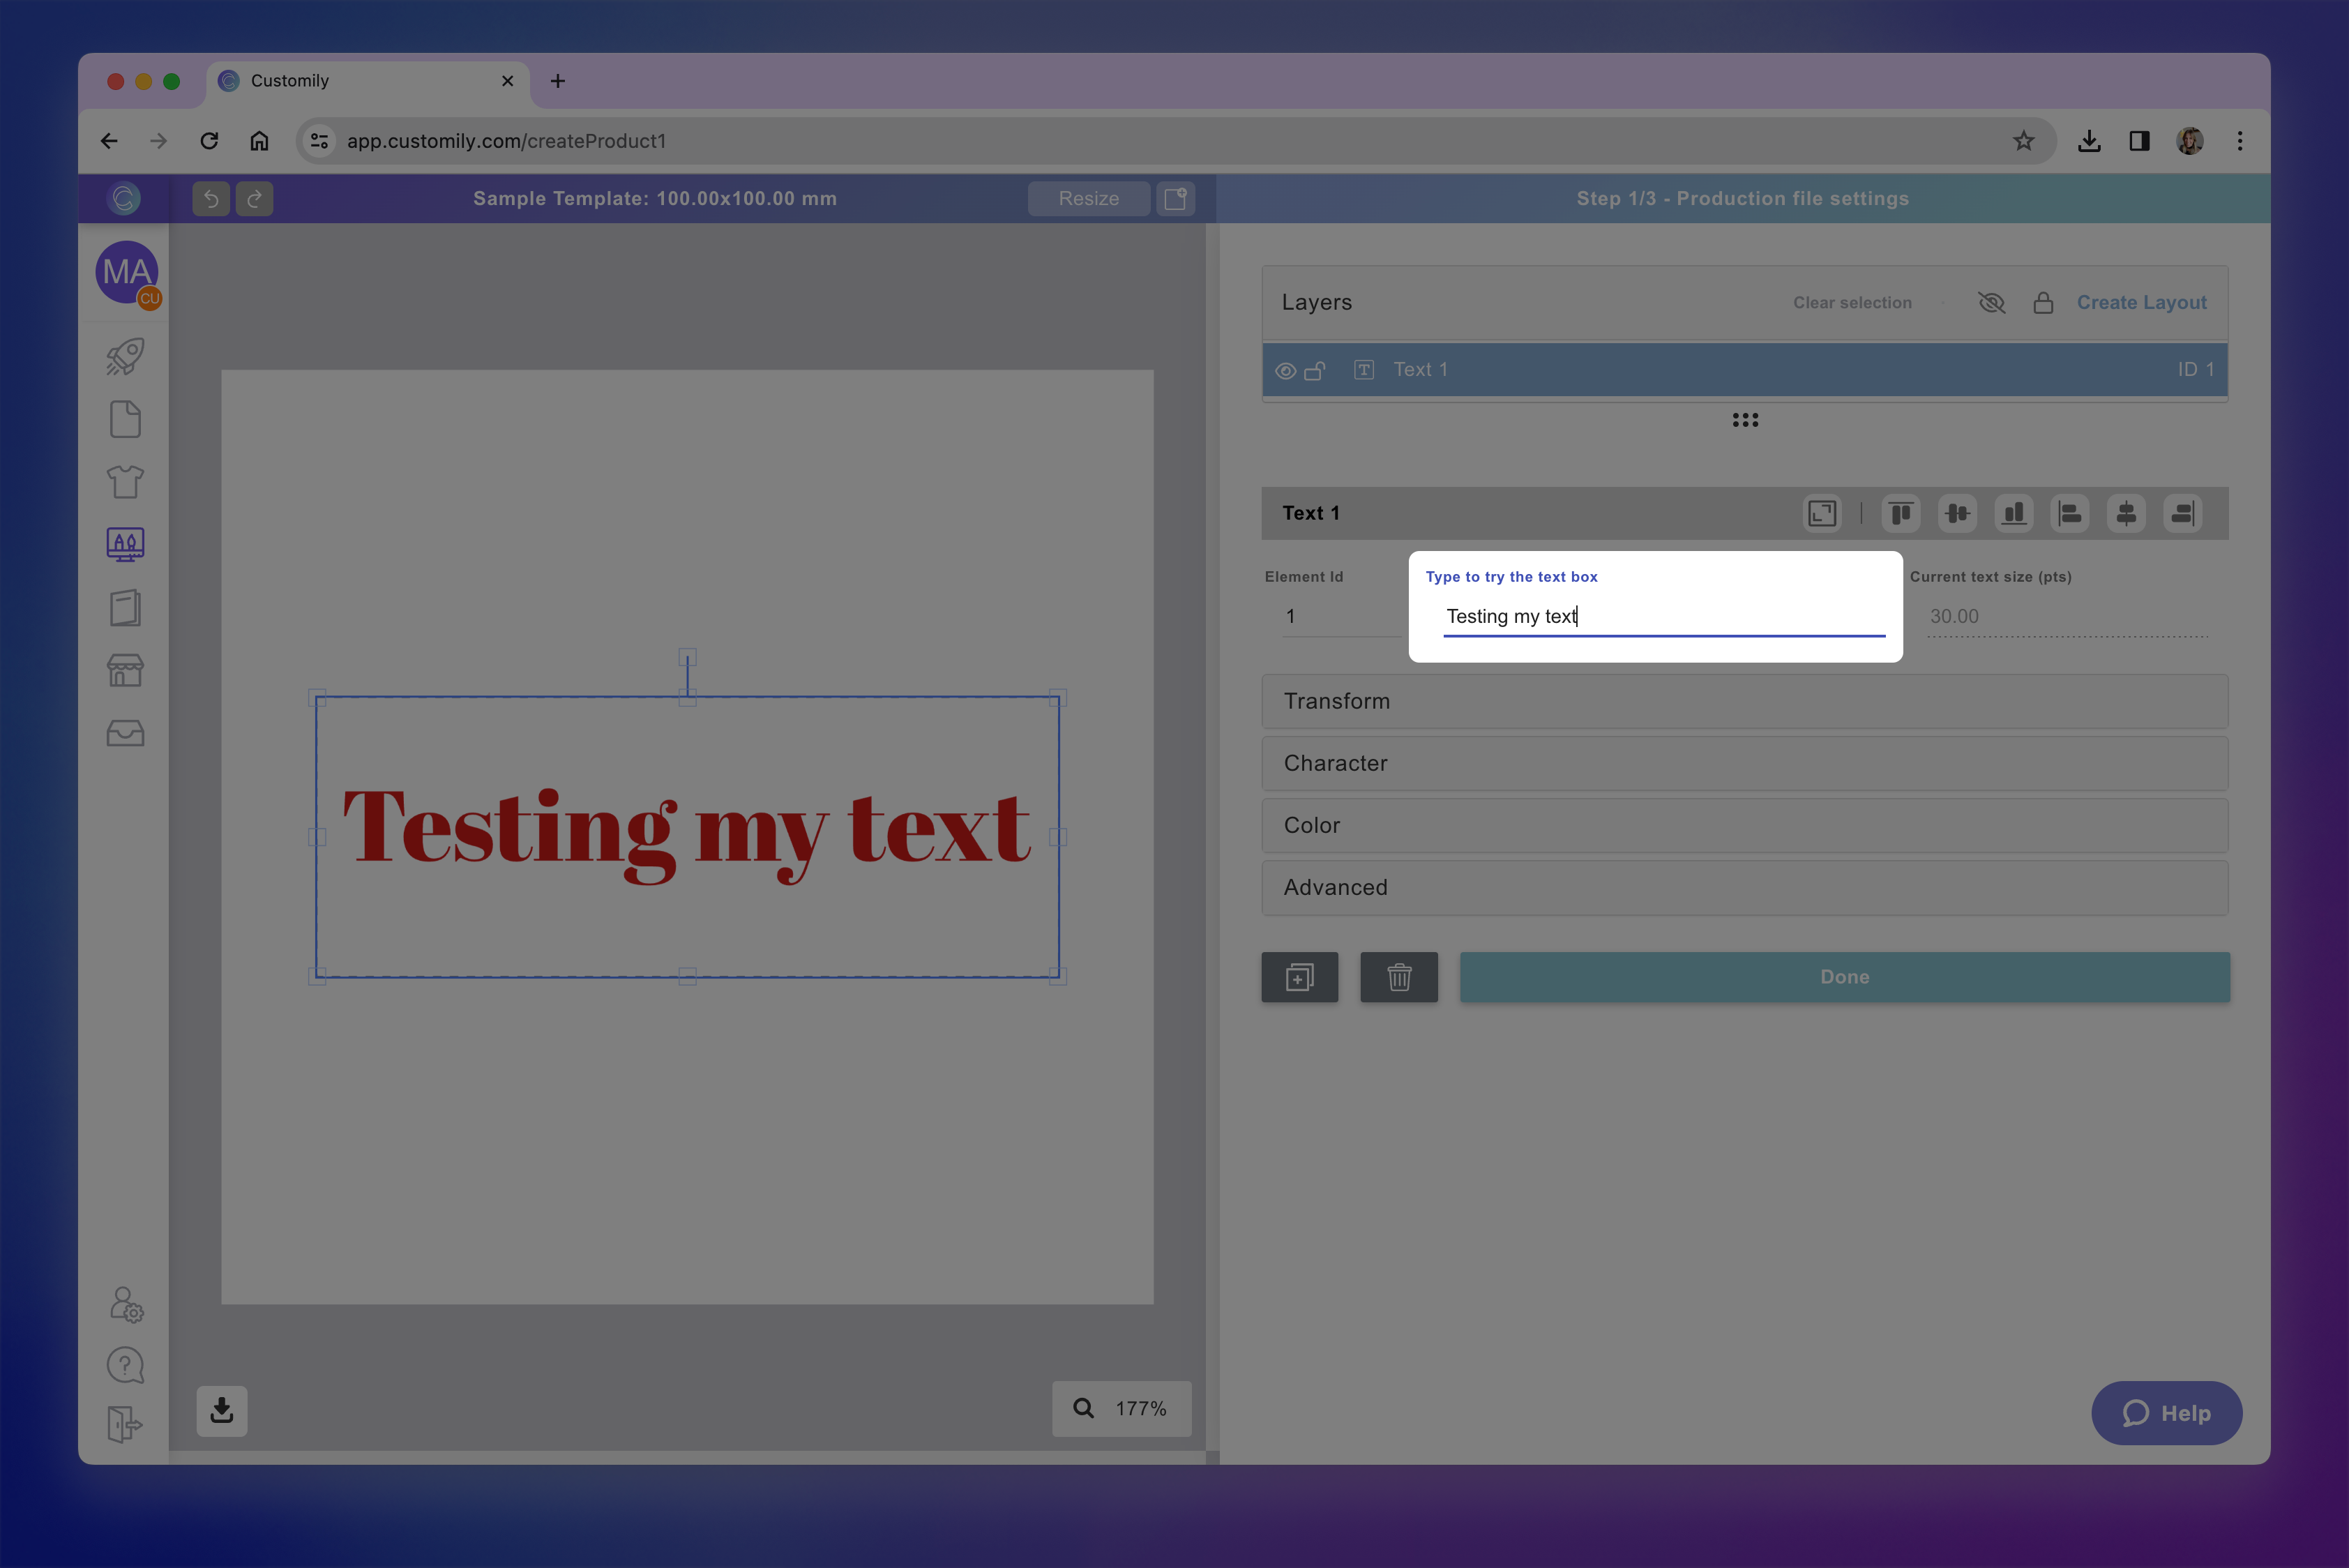
Task: Close the Customily browser tab
Action: click(x=507, y=81)
